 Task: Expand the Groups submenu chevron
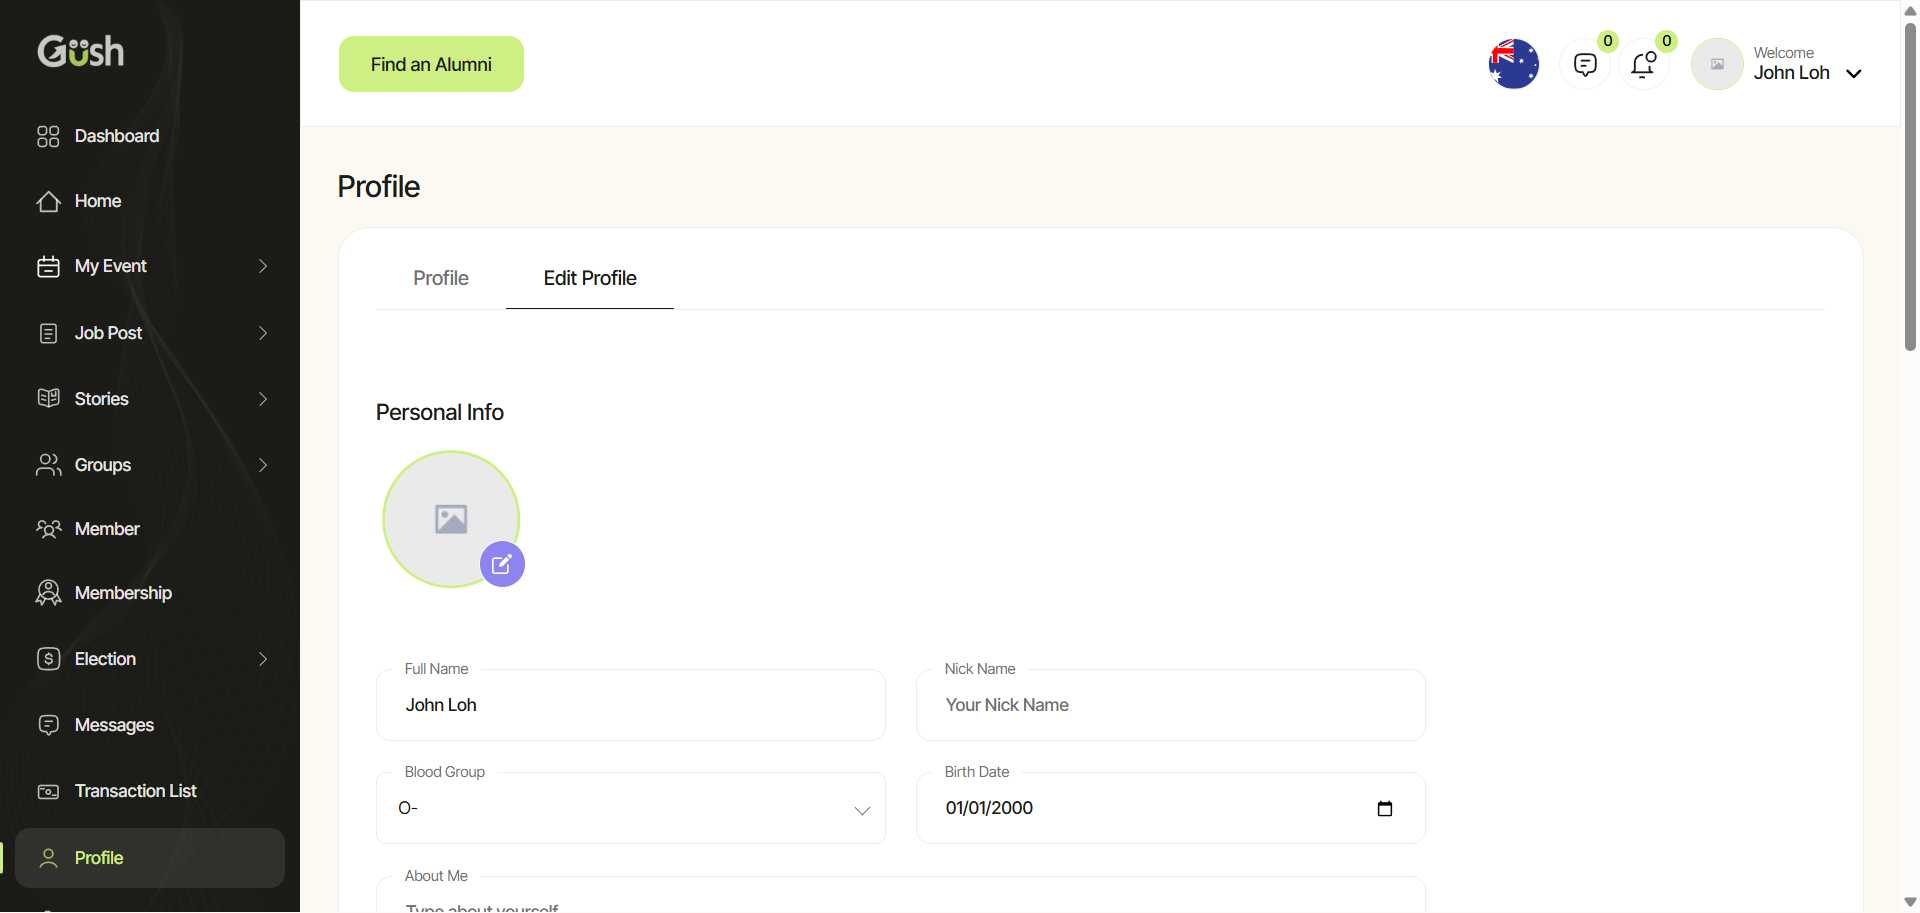pos(263,465)
